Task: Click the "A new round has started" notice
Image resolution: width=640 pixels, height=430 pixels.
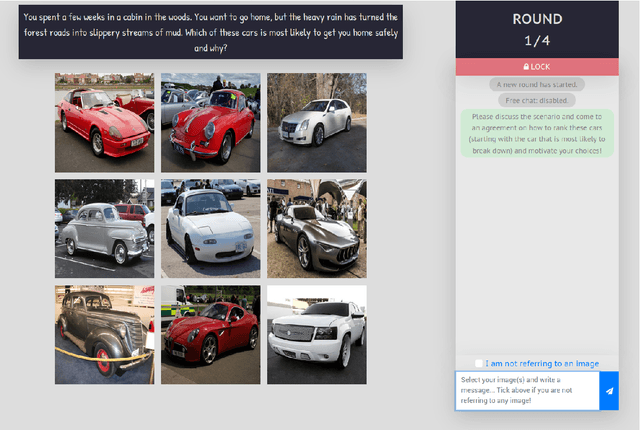Action: (537, 85)
